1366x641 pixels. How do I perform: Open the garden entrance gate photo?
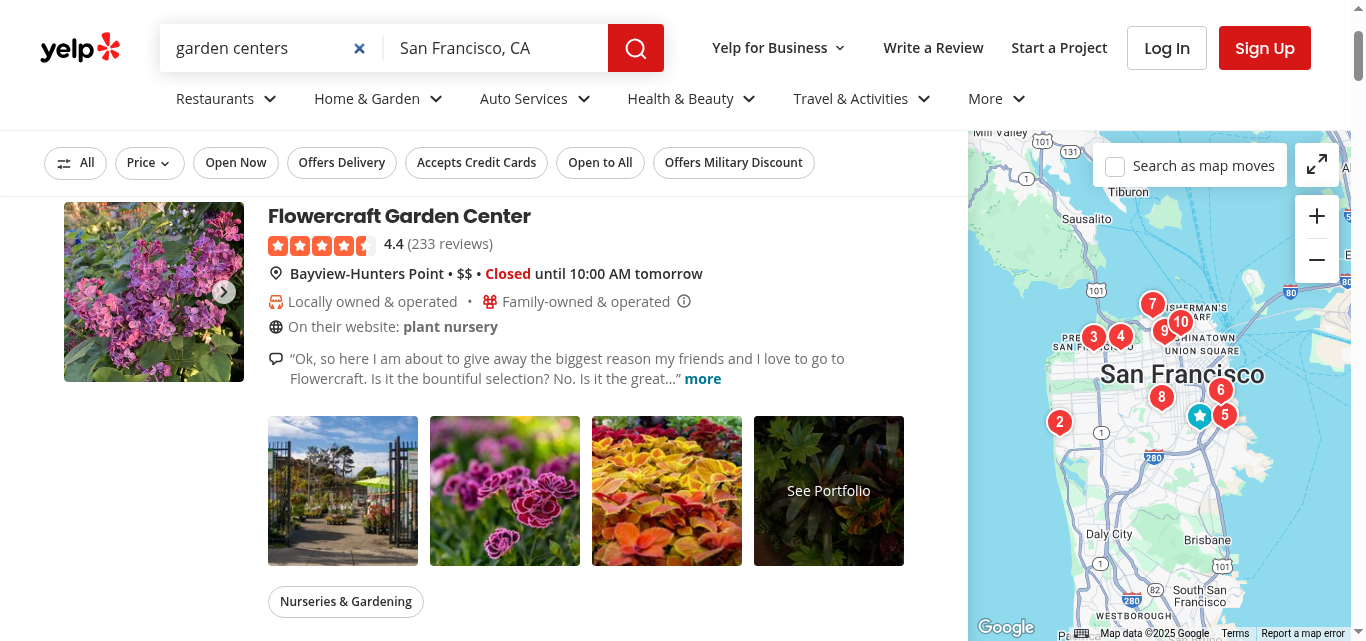[x=343, y=491]
